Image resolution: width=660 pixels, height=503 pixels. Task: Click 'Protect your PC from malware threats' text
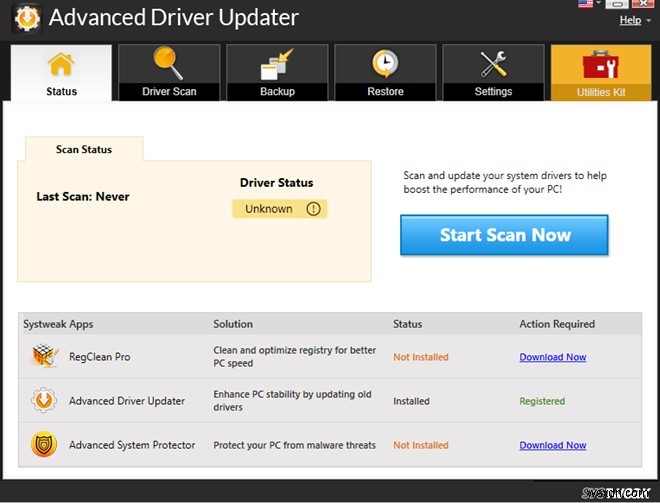pyautogui.click(x=294, y=445)
